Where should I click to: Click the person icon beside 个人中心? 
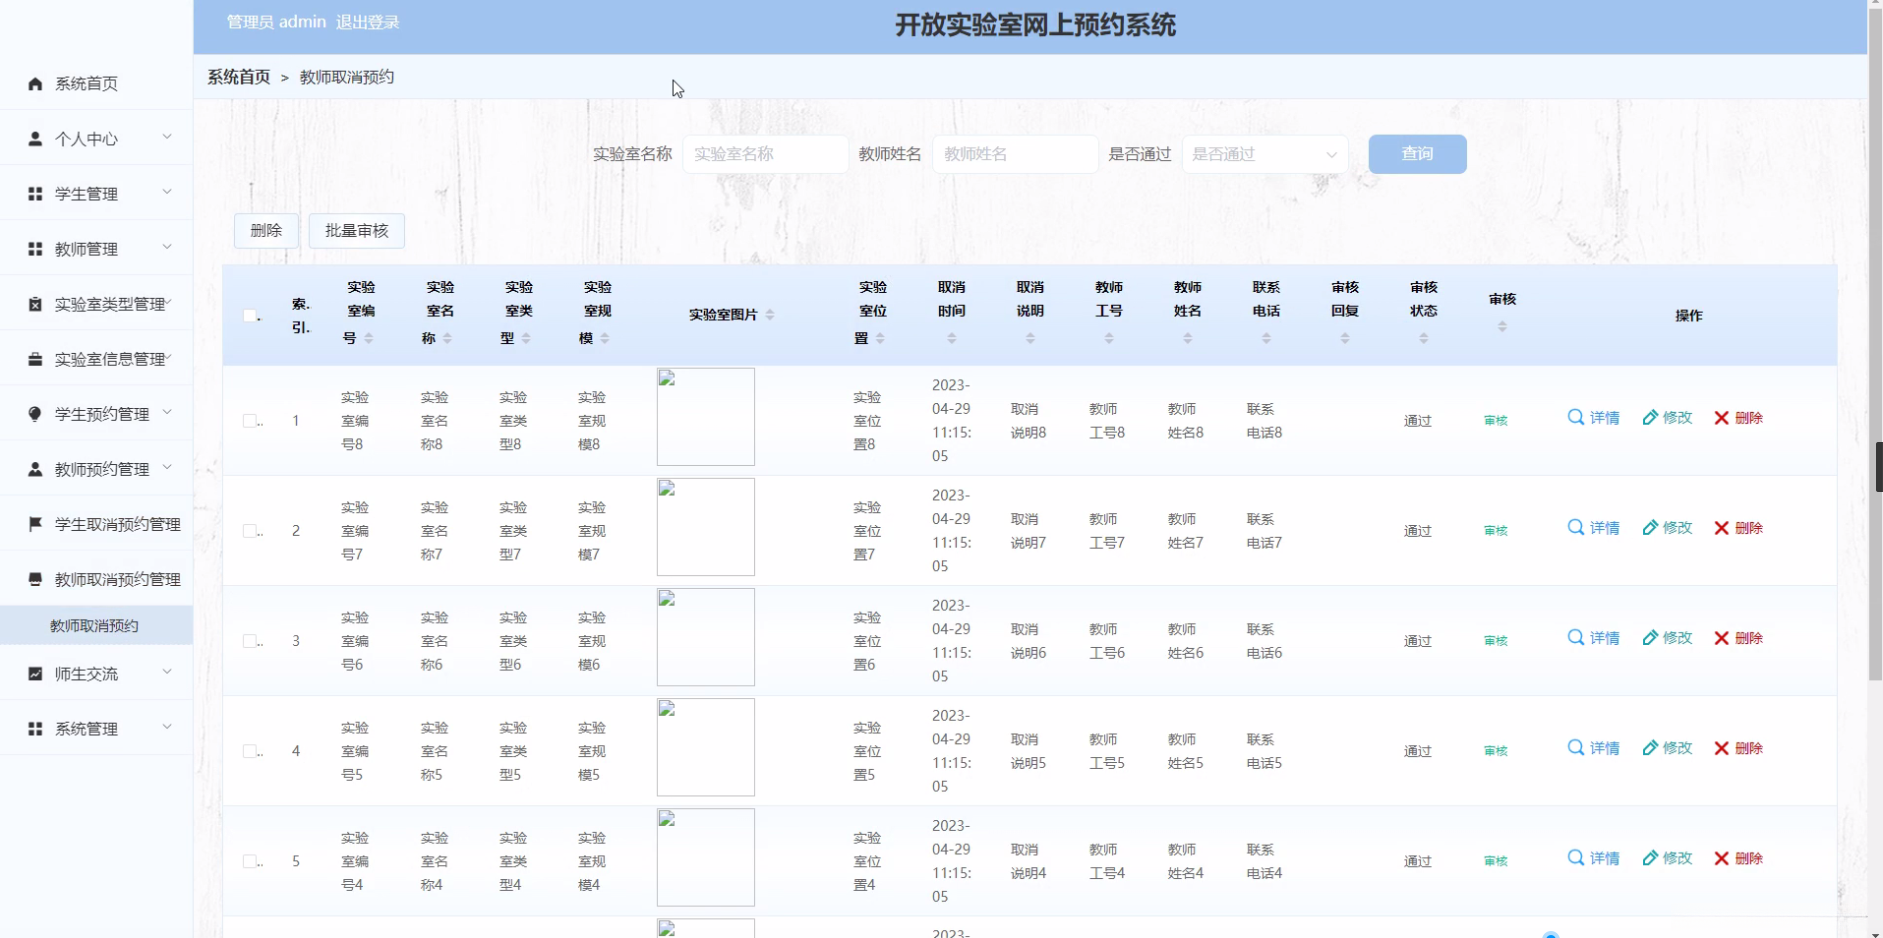[35, 139]
